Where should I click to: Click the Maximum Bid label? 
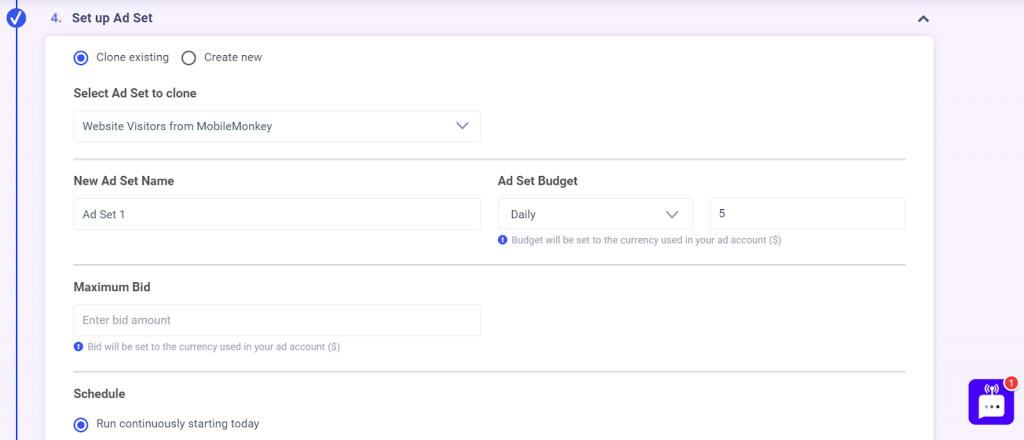coord(112,287)
